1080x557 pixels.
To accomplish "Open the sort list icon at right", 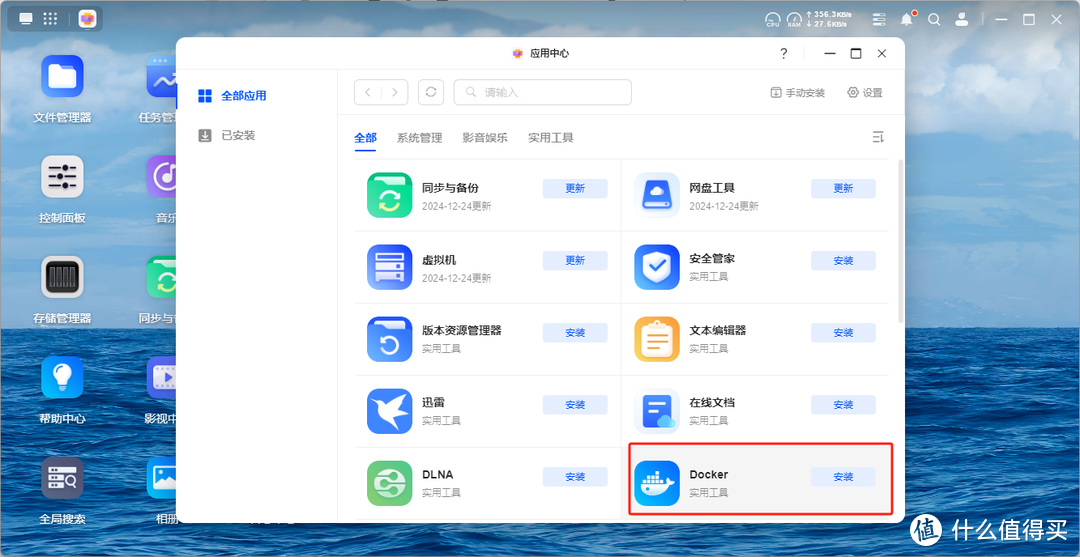I will tap(878, 138).
